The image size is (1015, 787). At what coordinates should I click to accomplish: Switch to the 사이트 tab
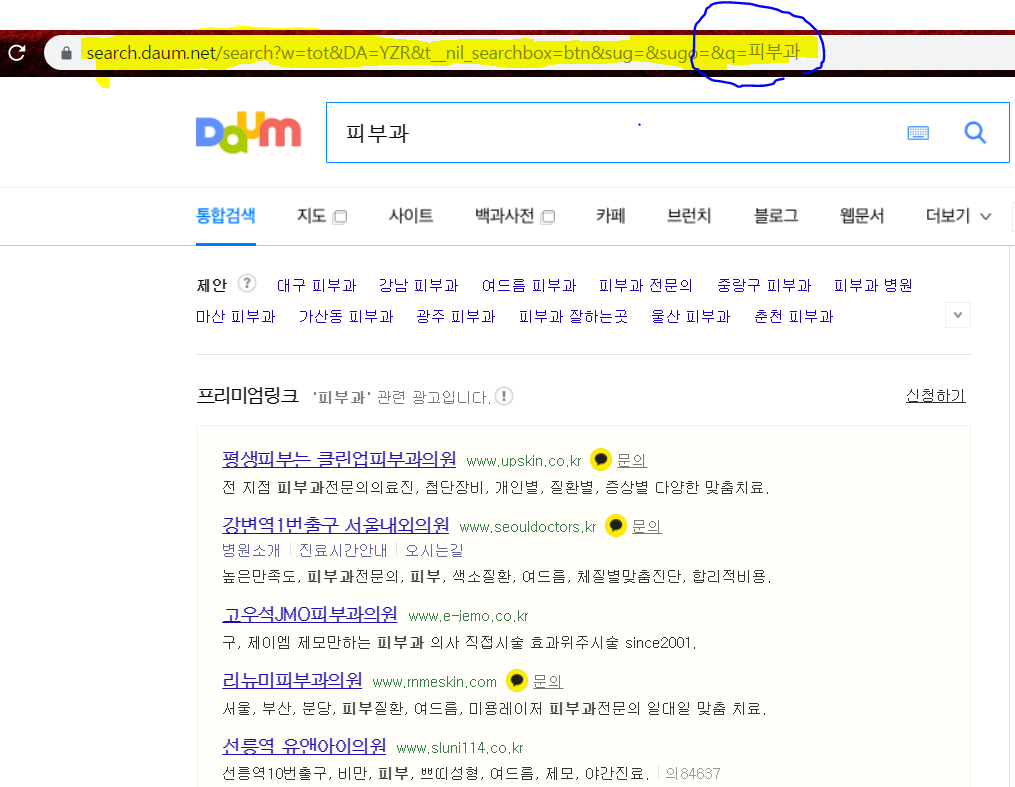tap(411, 216)
